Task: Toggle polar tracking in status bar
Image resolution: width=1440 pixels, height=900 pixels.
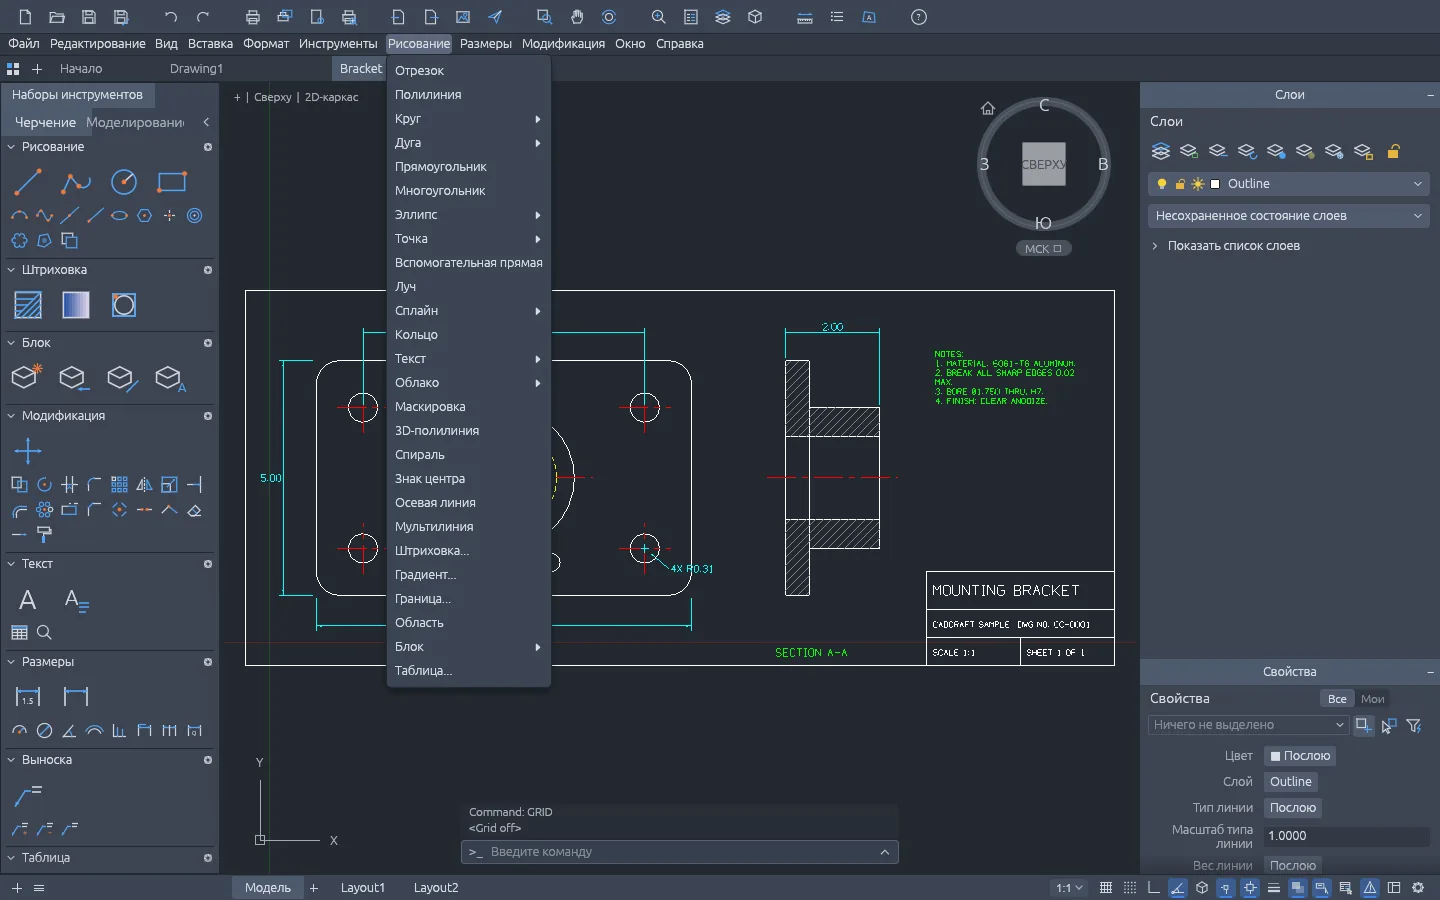Action: coord(1178,888)
